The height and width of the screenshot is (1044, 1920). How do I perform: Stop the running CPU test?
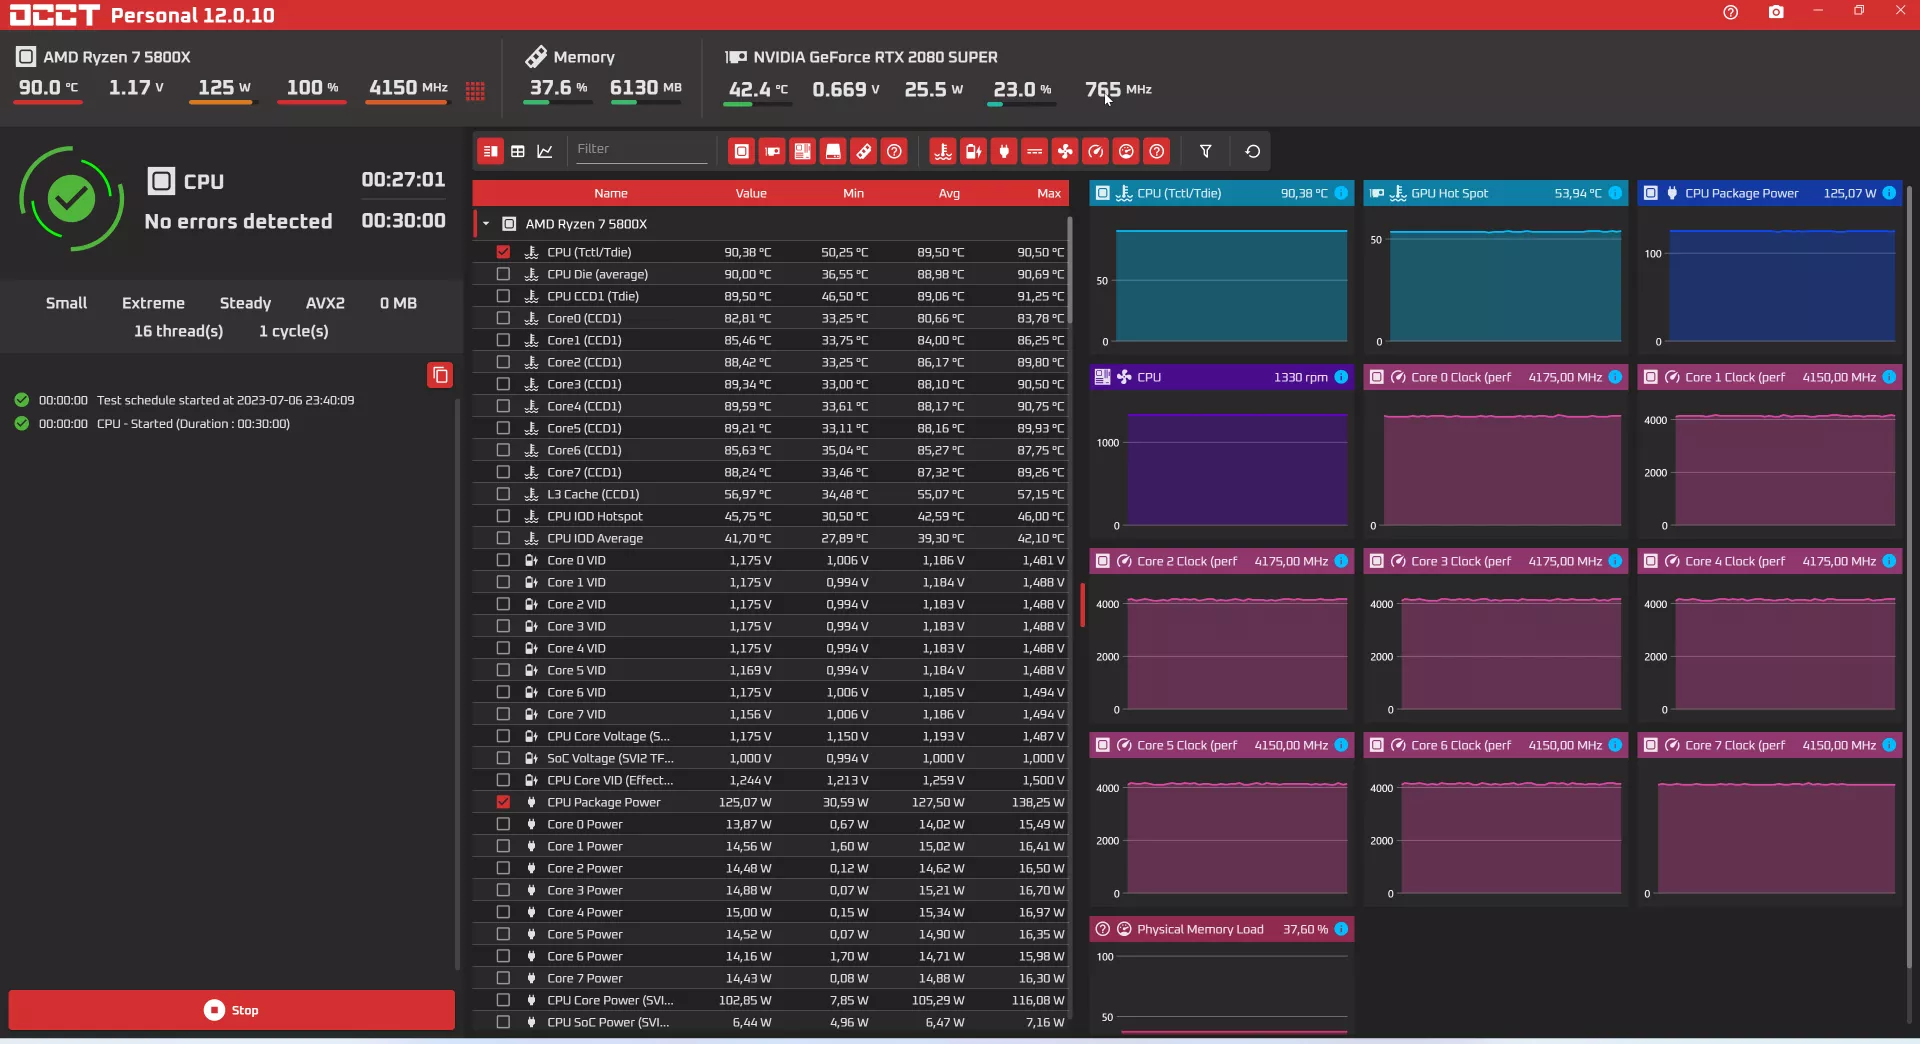pyautogui.click(x=232, y=1010)
